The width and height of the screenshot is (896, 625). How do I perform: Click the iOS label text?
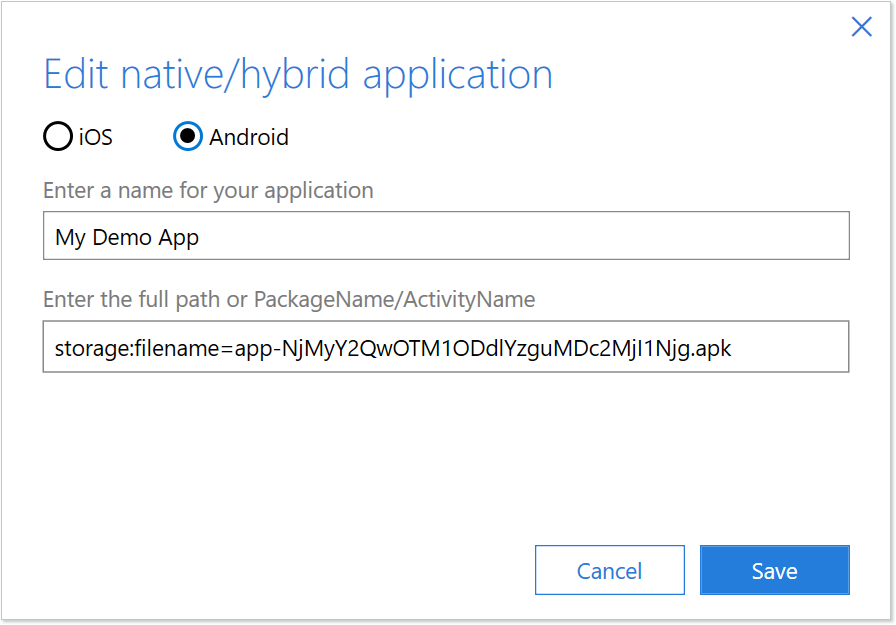[x=92, y=137]
